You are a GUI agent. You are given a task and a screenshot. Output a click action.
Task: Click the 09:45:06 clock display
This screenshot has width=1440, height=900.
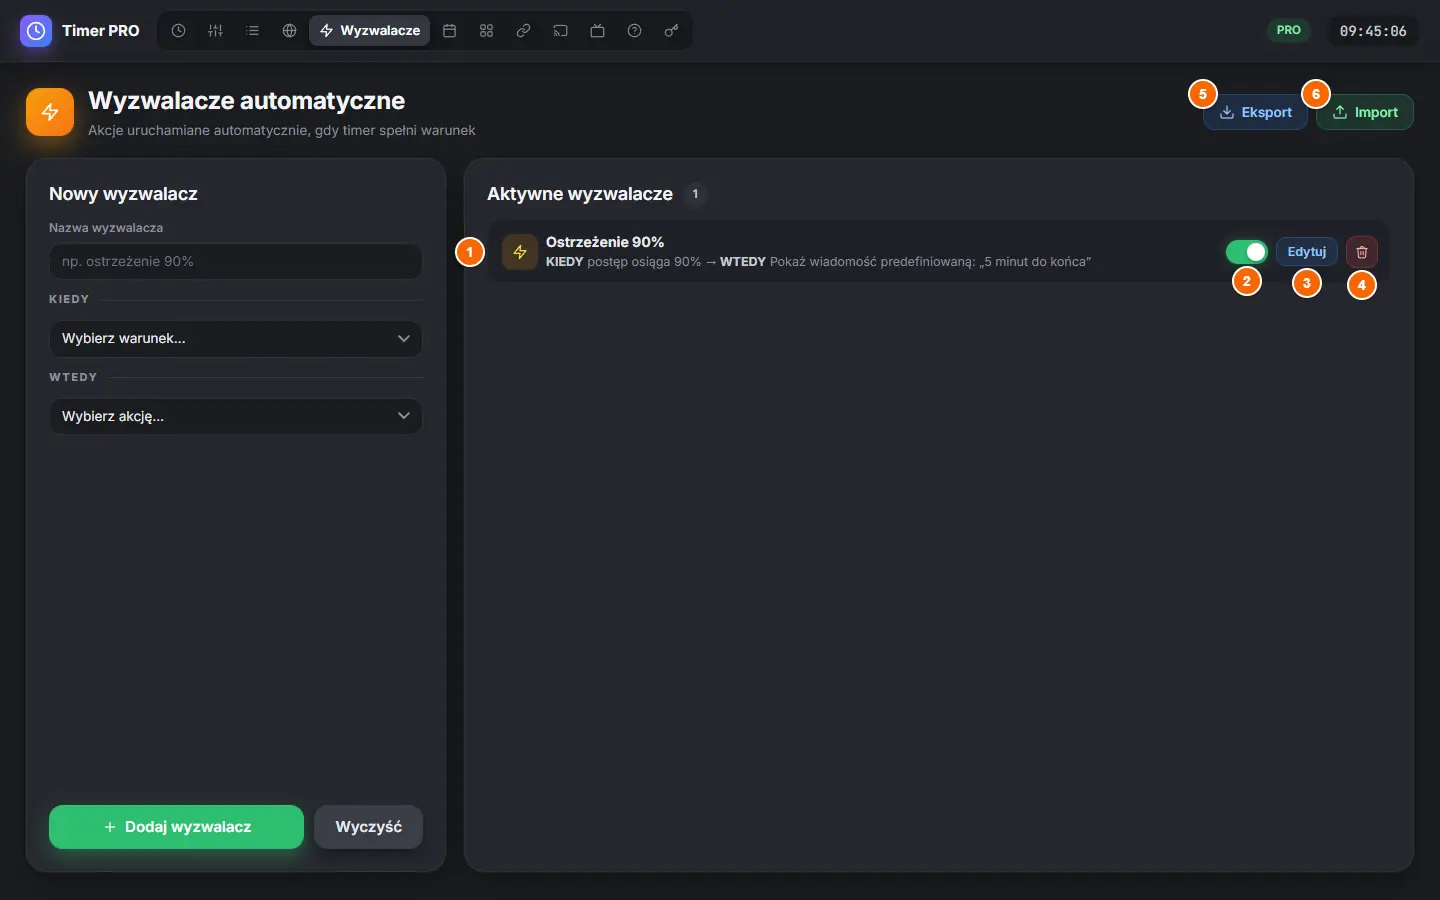coord(1373,31)
